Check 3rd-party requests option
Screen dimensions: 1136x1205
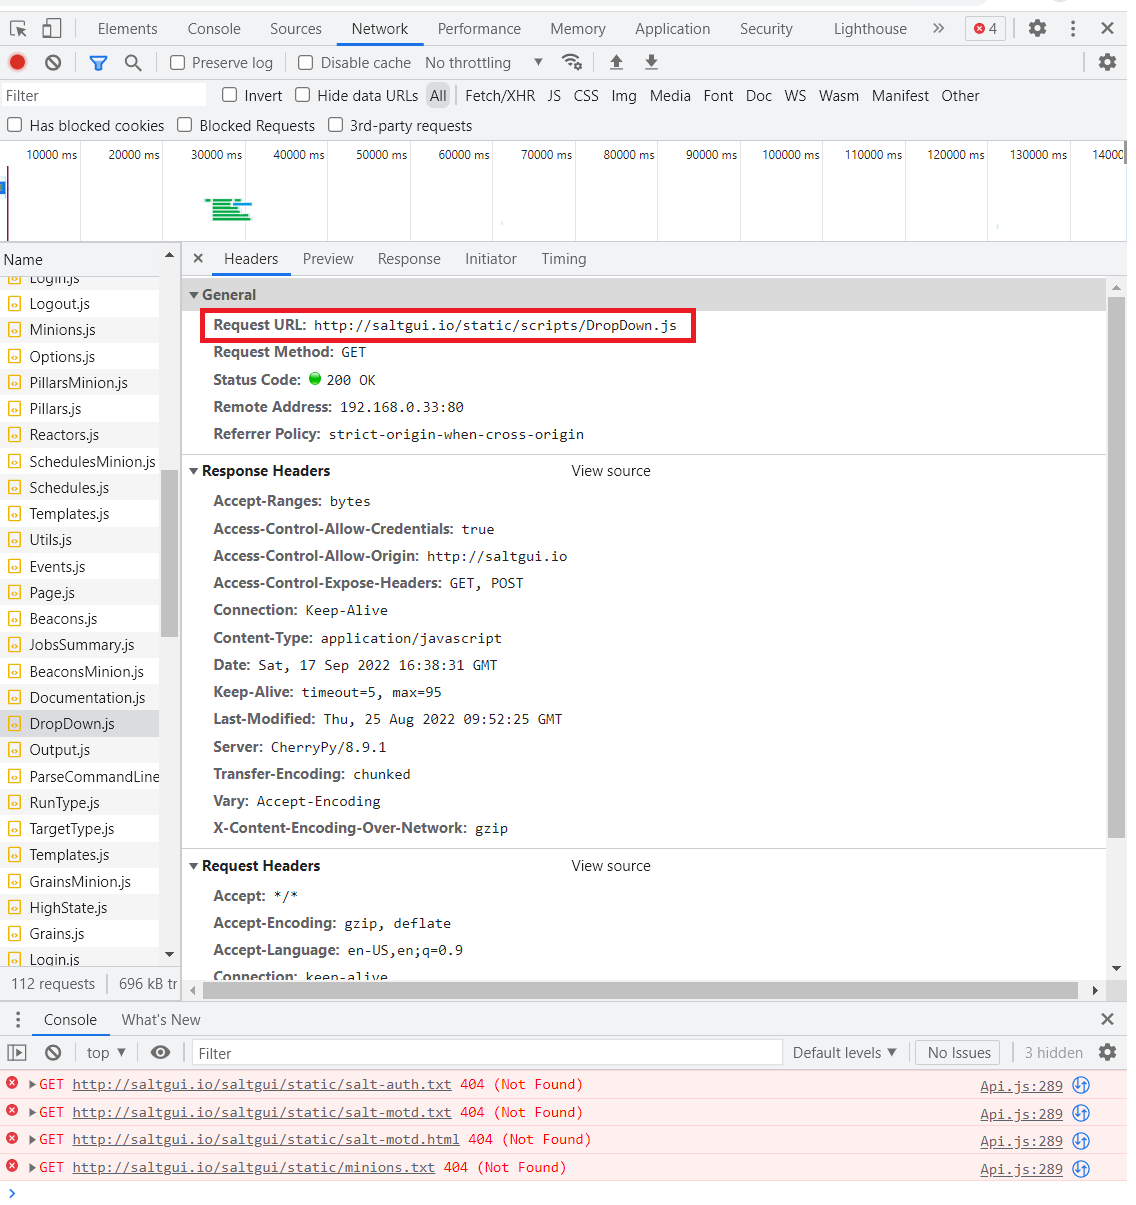(336, 125)
